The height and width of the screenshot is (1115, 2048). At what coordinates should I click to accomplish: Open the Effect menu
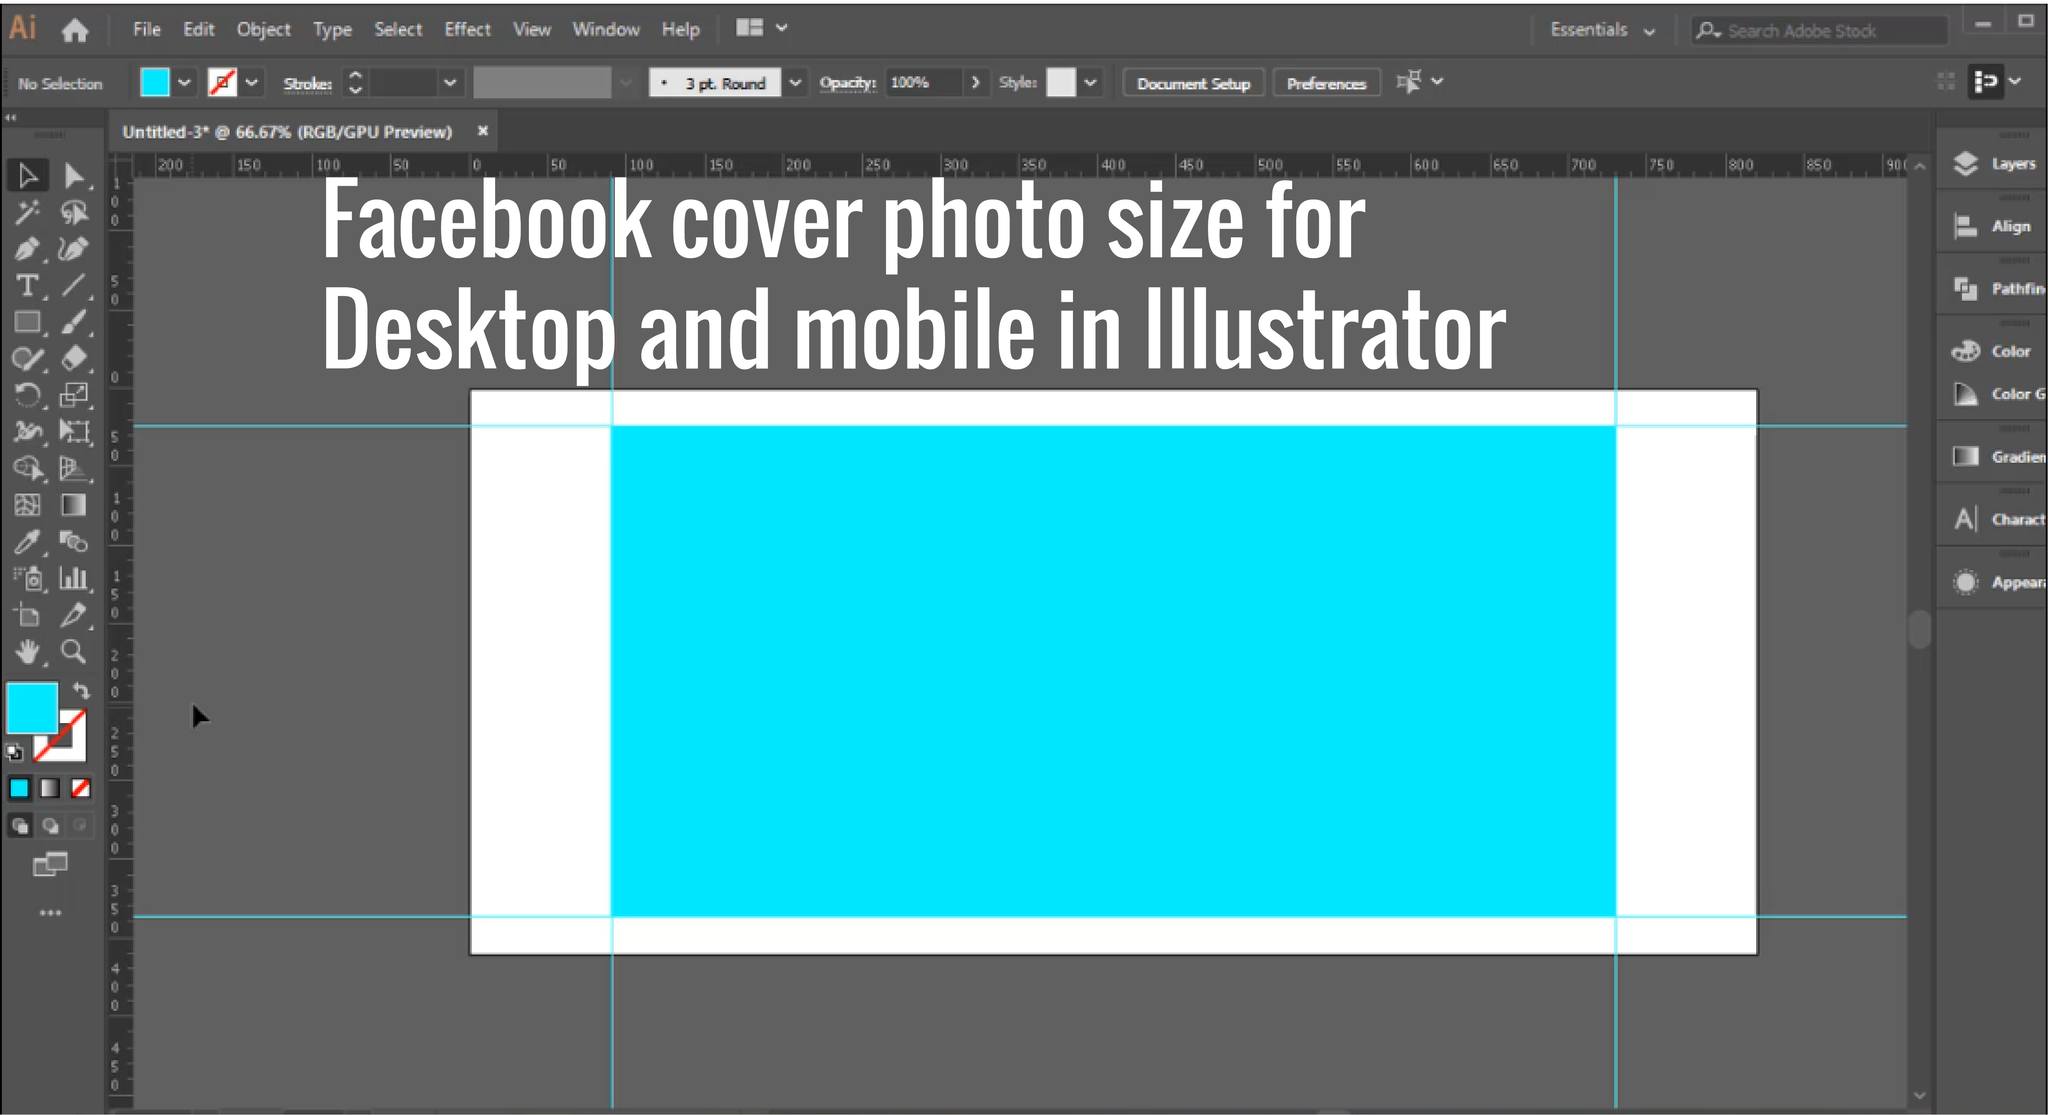click(467, 29)
